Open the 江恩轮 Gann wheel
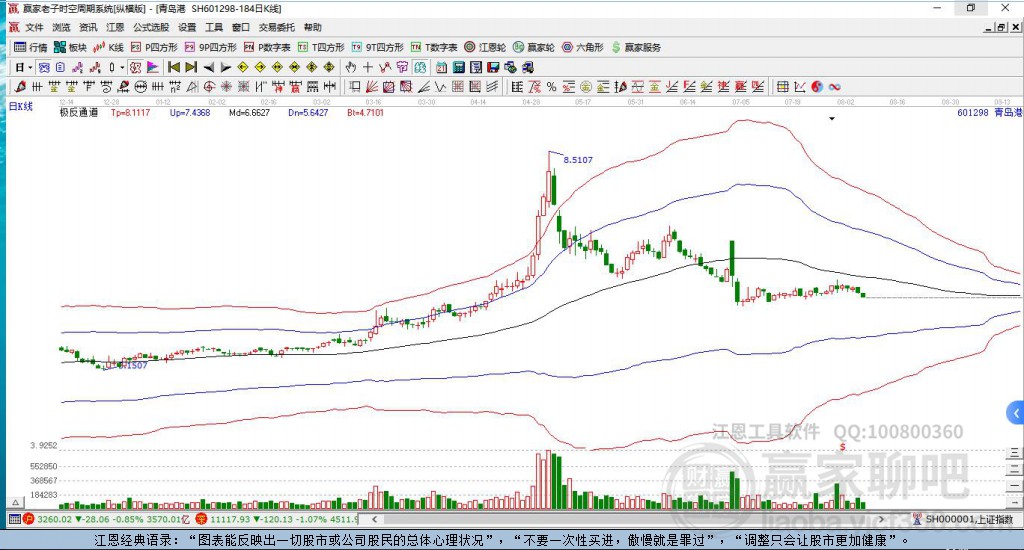Viewport: 1024px width, 550px height. pos(485,47)
